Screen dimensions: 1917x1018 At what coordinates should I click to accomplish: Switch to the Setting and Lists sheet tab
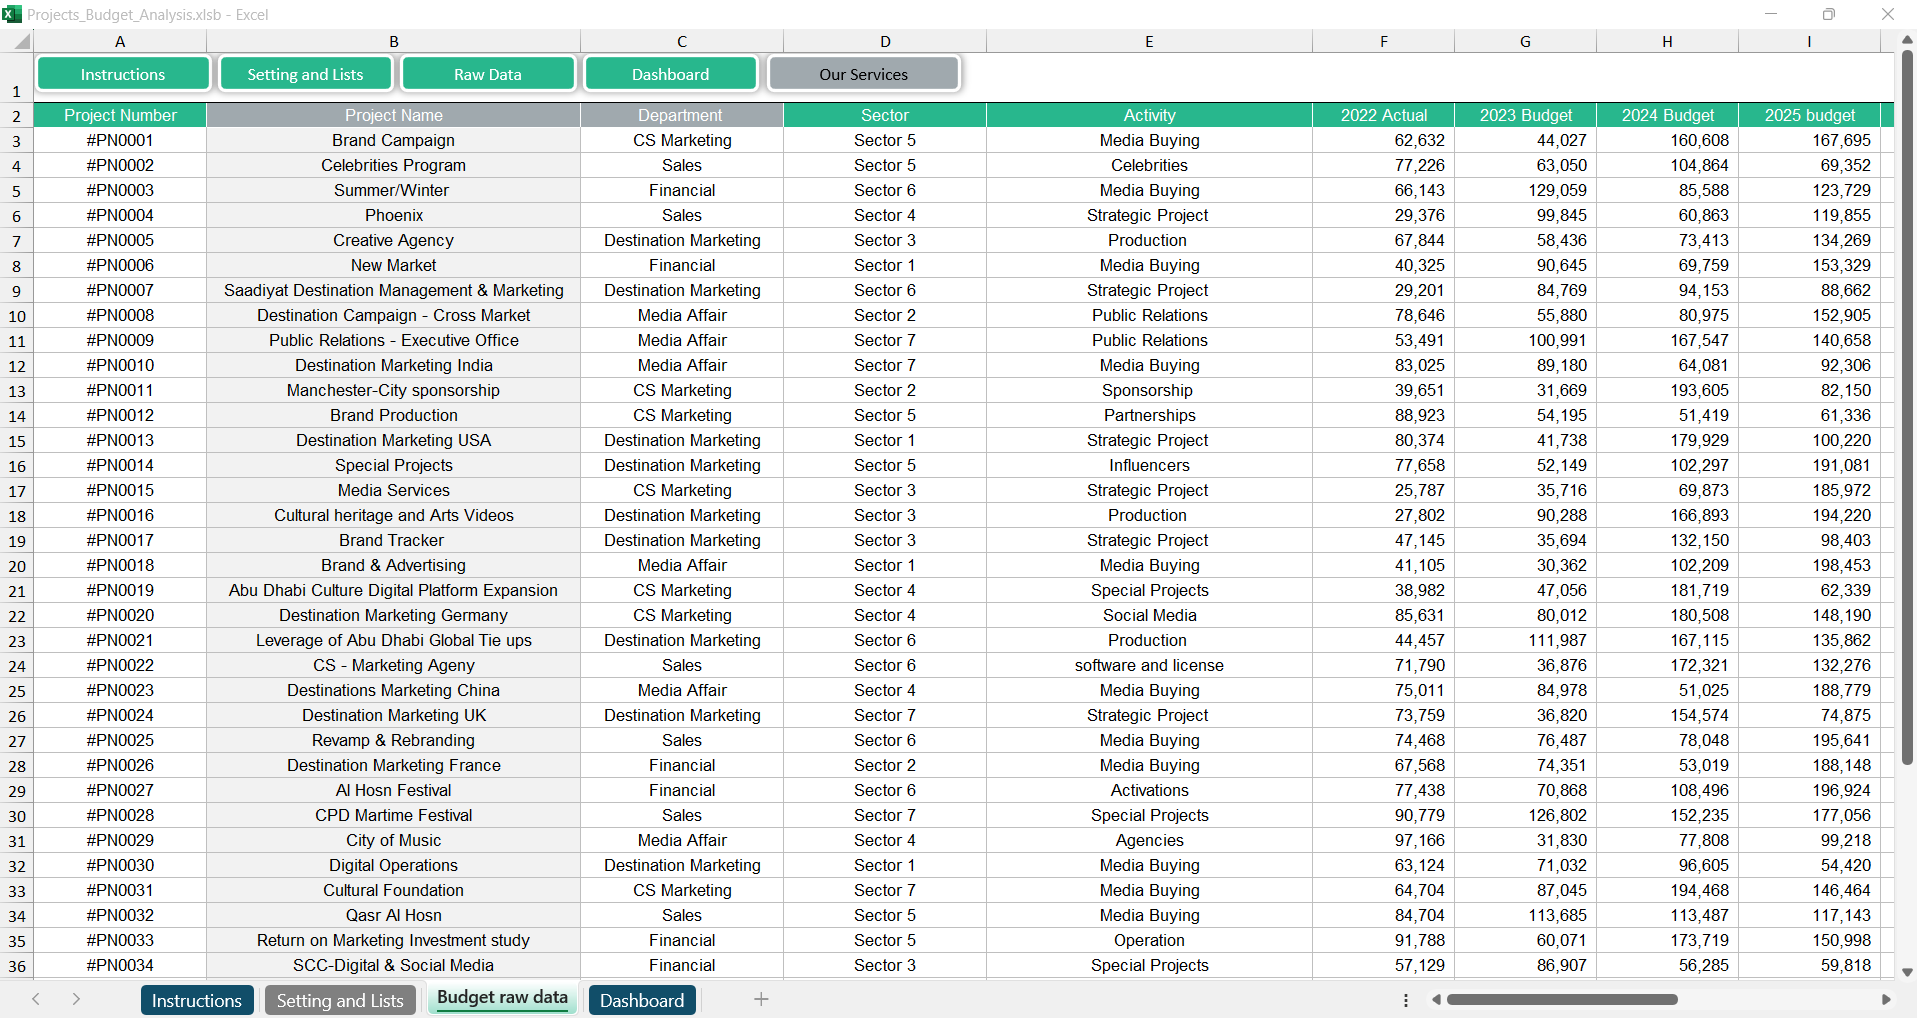coord(340,1000)
